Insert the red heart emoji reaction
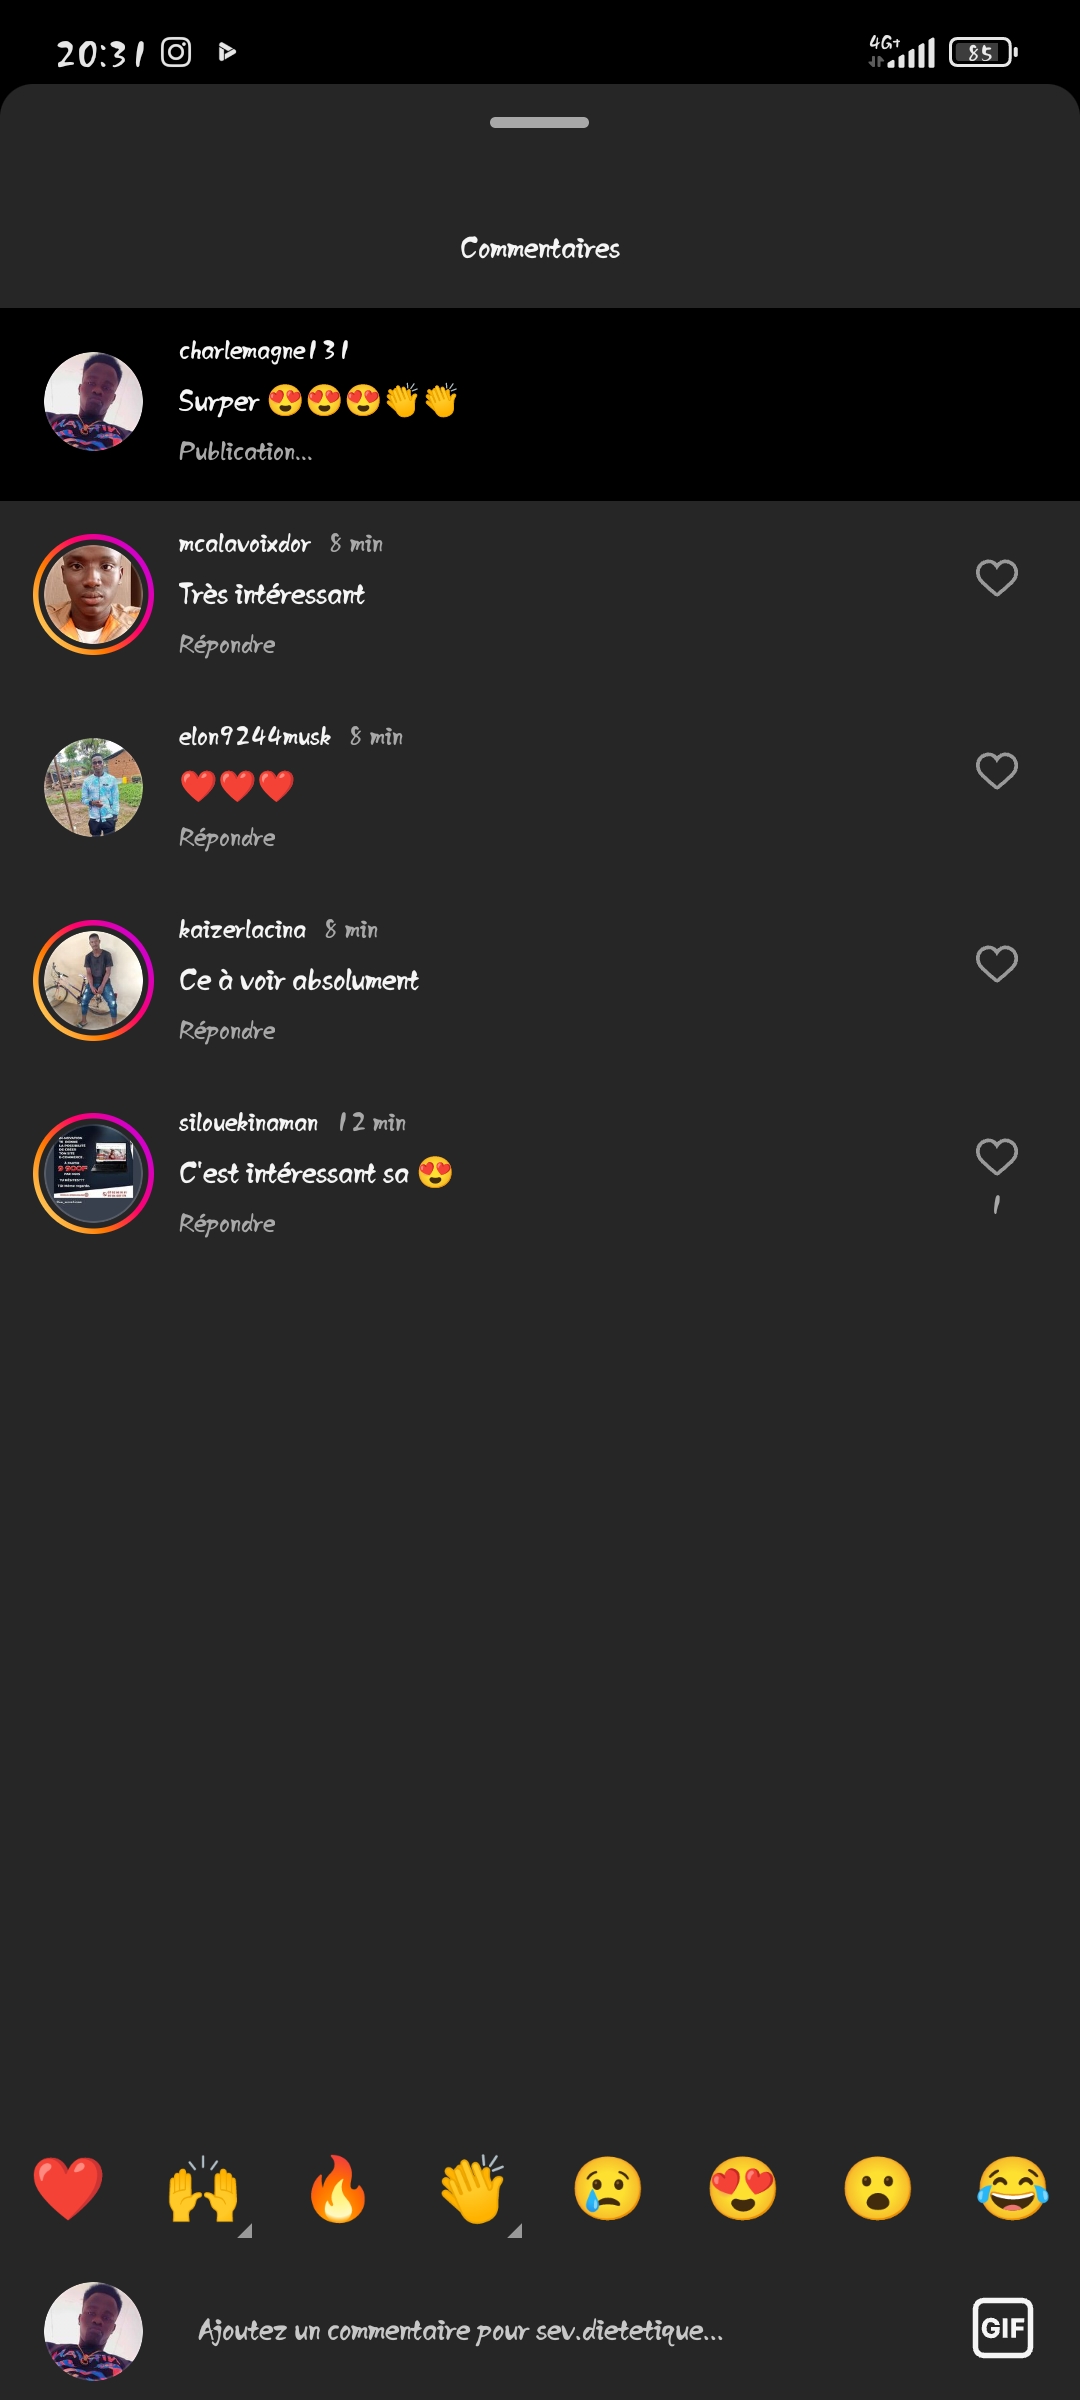The image size is (1080, 2400). point(68,2188)
